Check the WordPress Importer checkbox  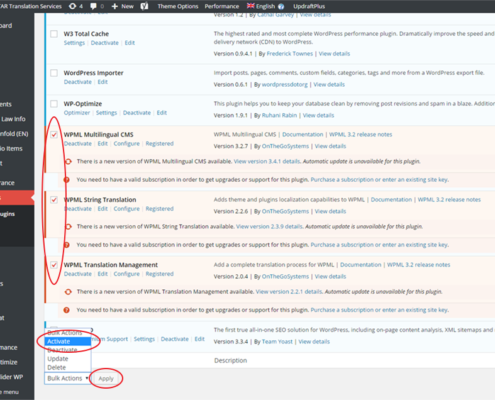tap(54, 73)
